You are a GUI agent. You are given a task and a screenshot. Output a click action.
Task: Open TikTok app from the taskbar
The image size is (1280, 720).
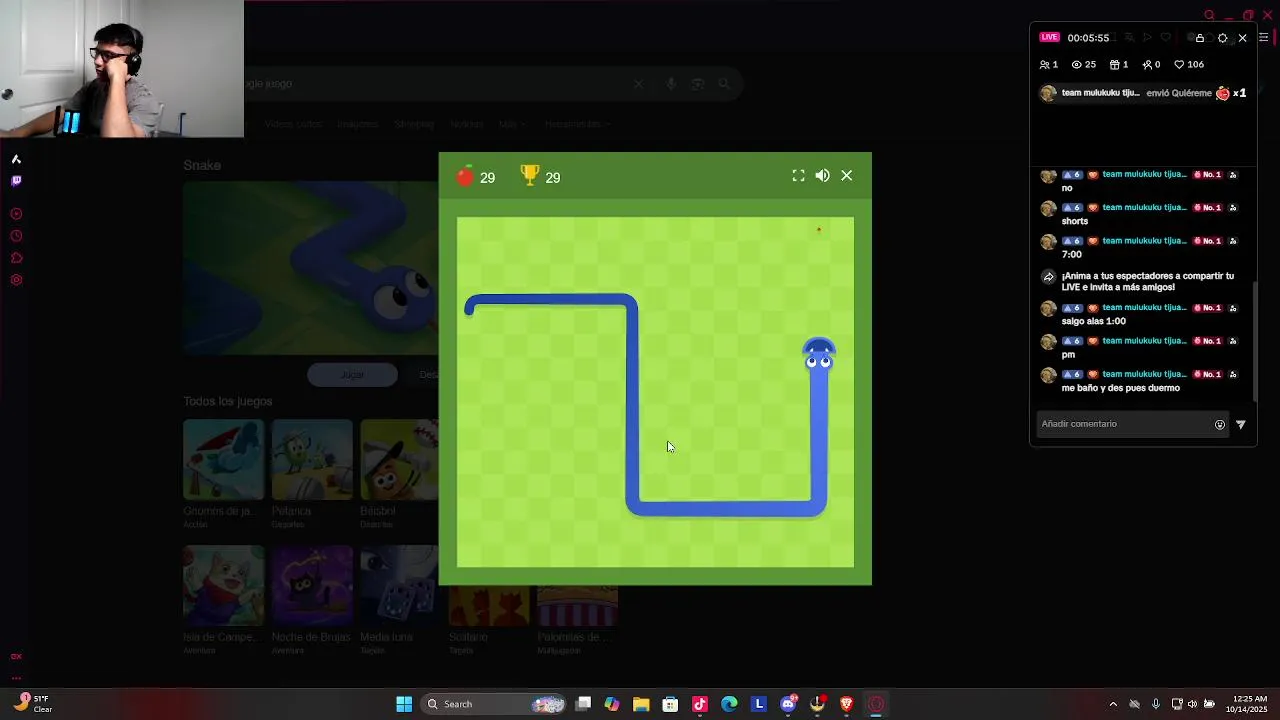[700, 704]
